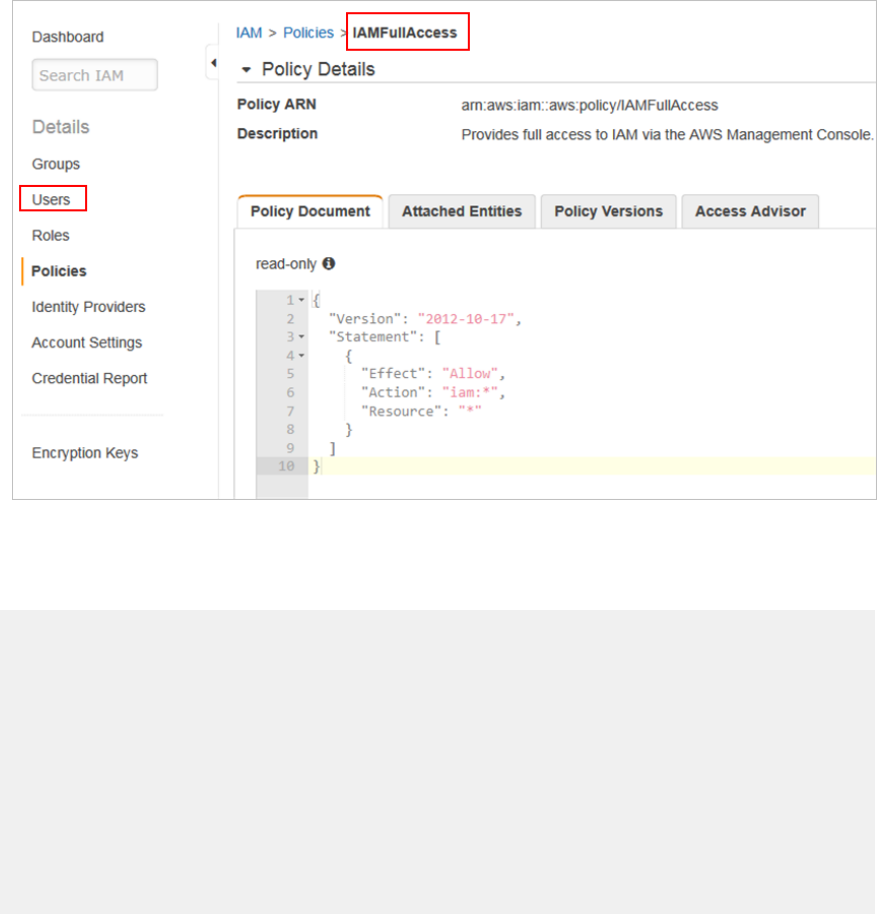Click the IAM breadcrumb link

click(249, 33)
